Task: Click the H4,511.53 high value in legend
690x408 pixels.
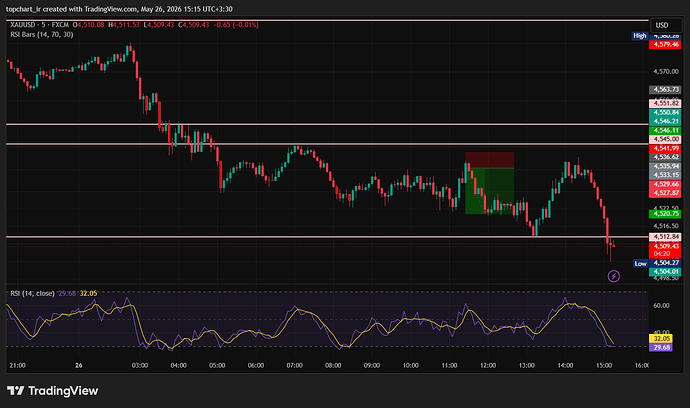Action: point(124,25)
